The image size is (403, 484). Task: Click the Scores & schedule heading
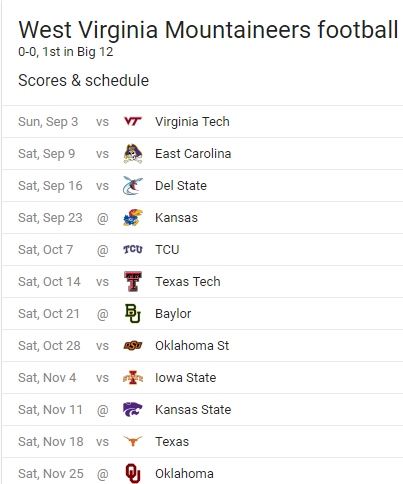(x=84, y=80)
